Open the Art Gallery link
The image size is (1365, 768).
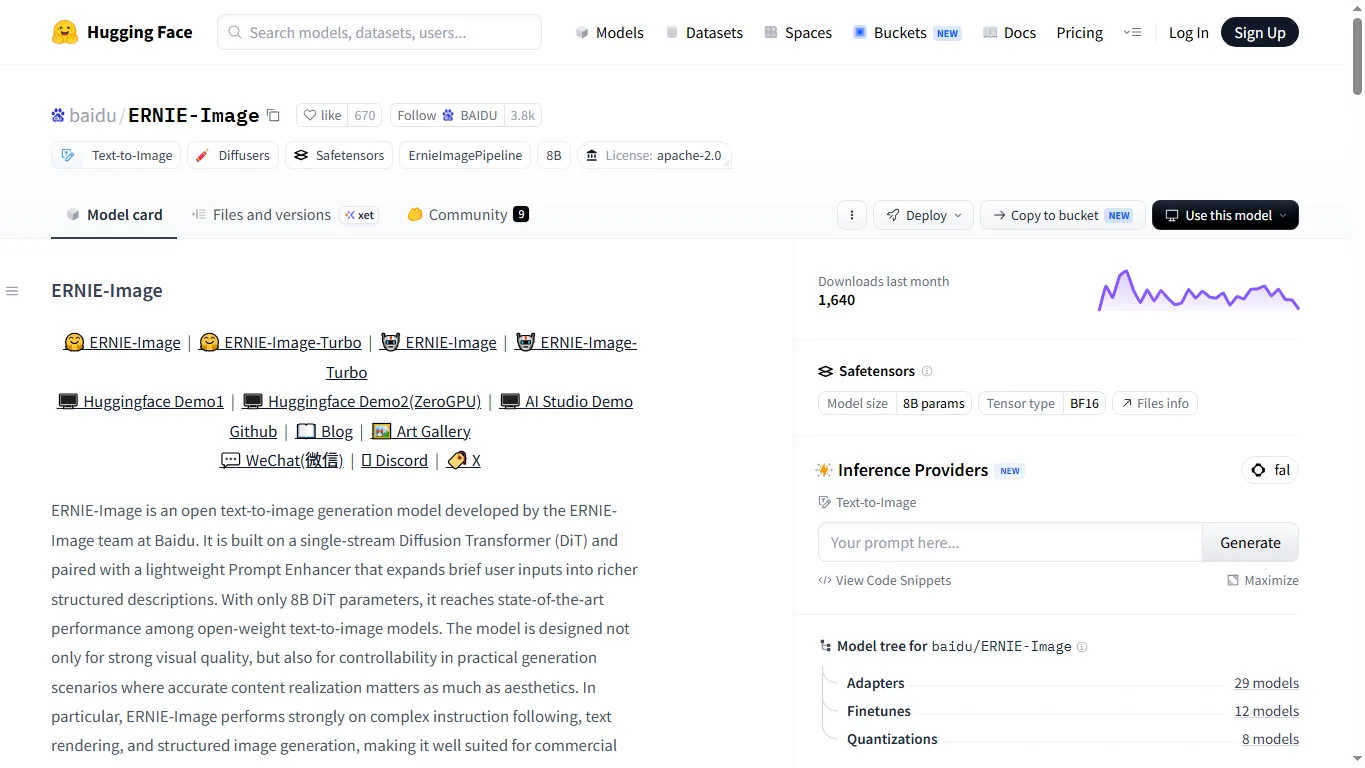(x=421, y=431)
